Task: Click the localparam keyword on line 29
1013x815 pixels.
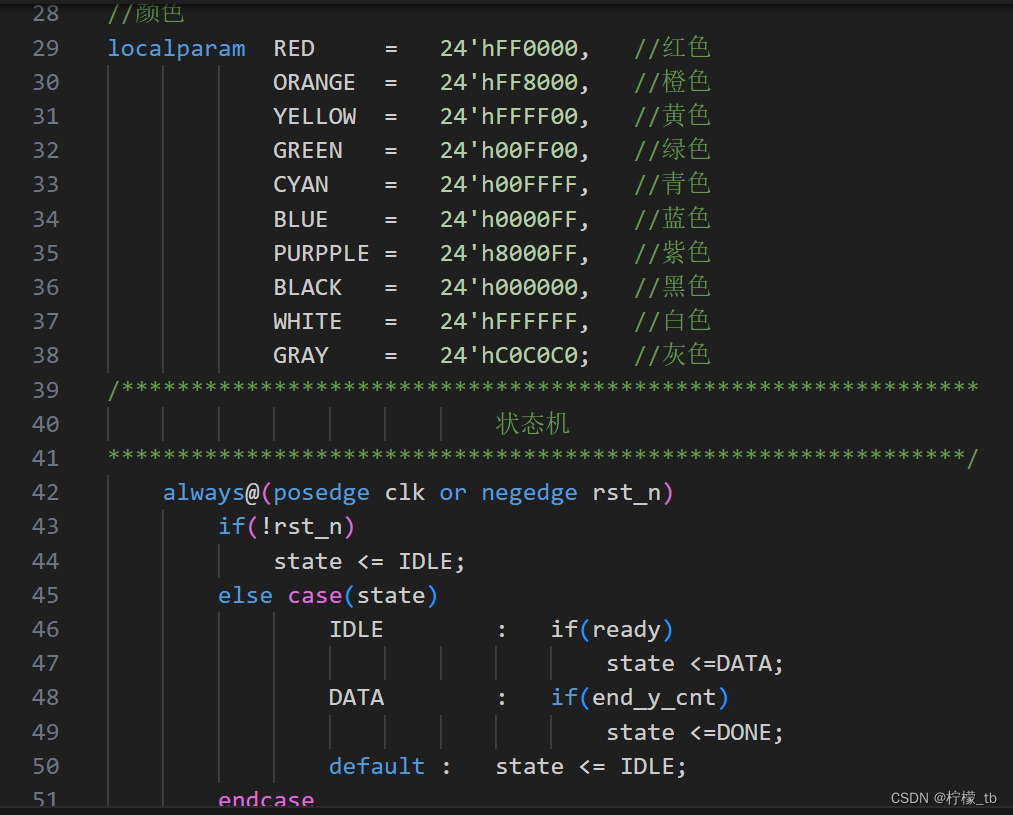Action: coord(176,47)
